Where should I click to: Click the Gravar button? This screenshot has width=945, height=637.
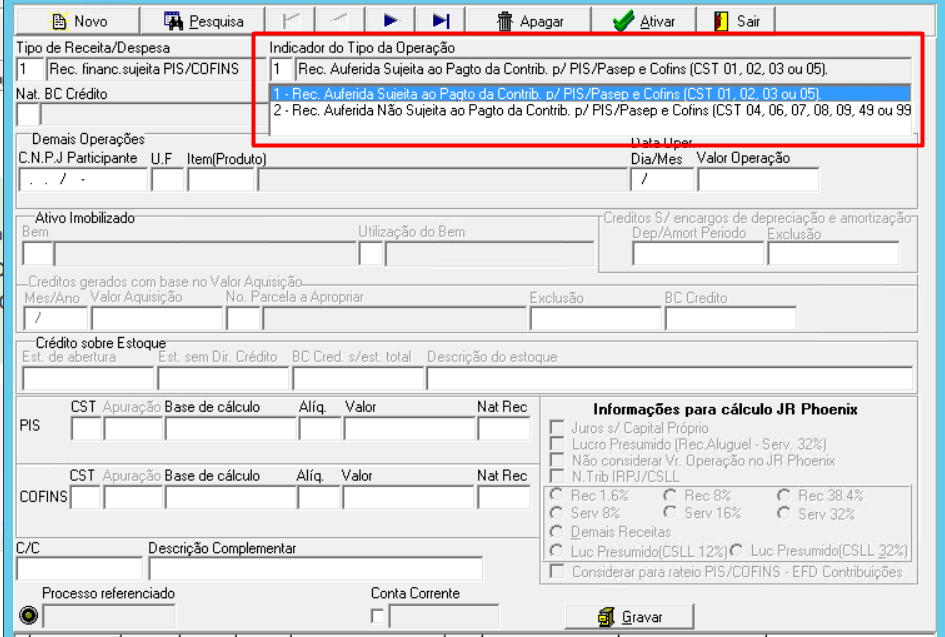coord(630,617)
